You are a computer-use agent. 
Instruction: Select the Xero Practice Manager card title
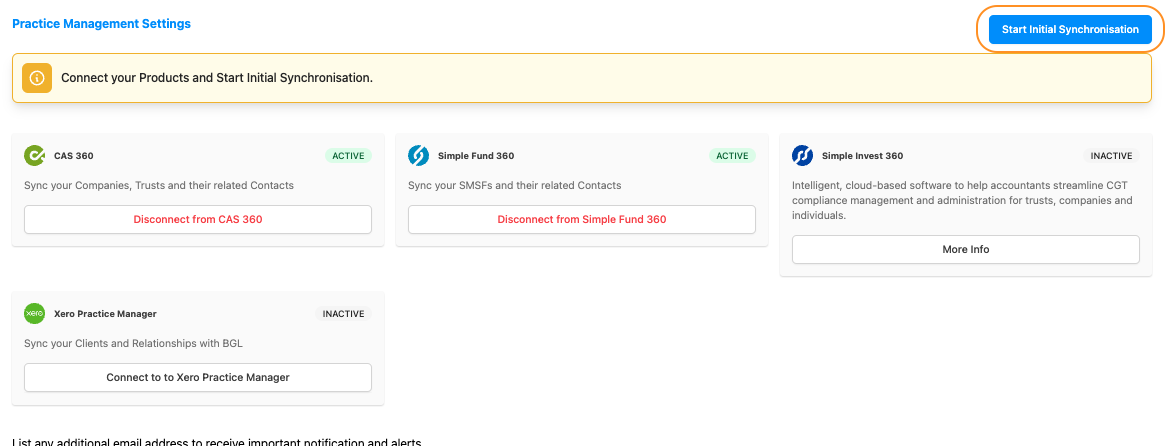(105, 314)
